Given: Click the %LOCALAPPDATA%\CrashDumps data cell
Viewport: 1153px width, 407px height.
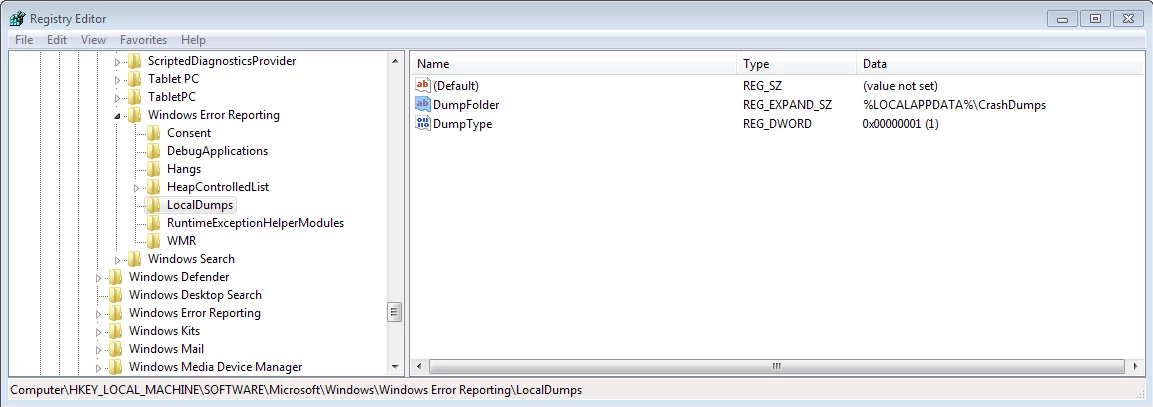Looking at the screenshot, I should click(x=954, y=105).
